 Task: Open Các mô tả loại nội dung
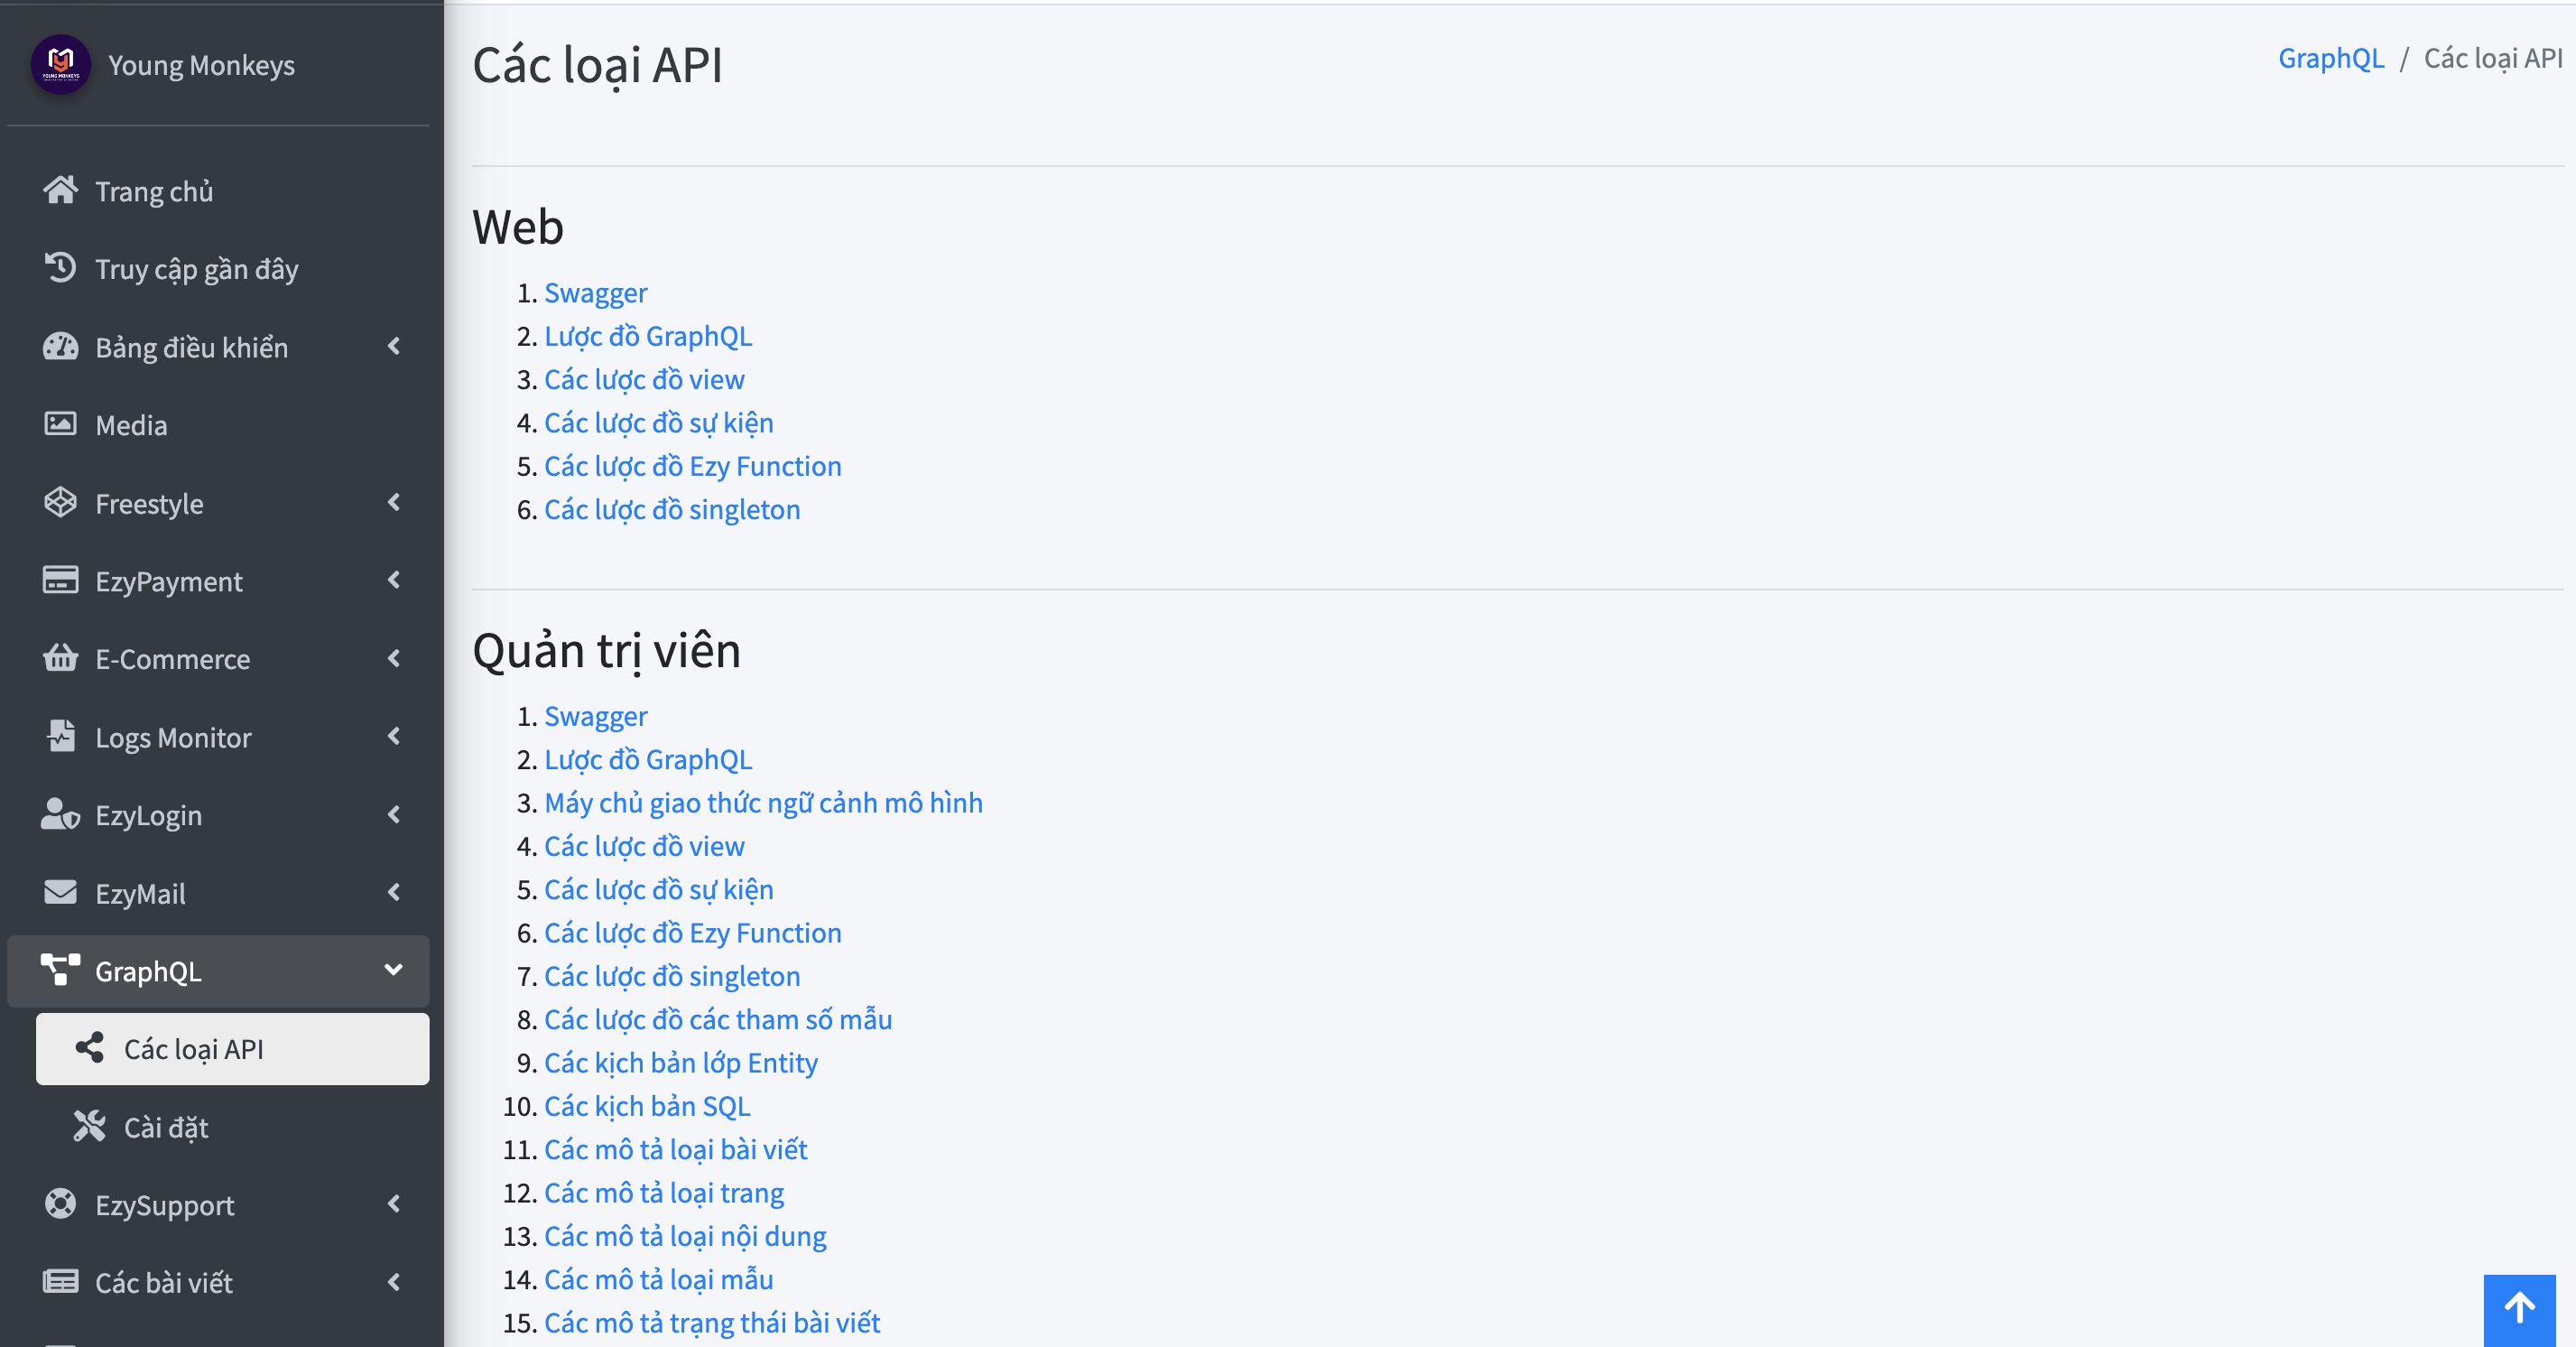[x=685, y=1236]
